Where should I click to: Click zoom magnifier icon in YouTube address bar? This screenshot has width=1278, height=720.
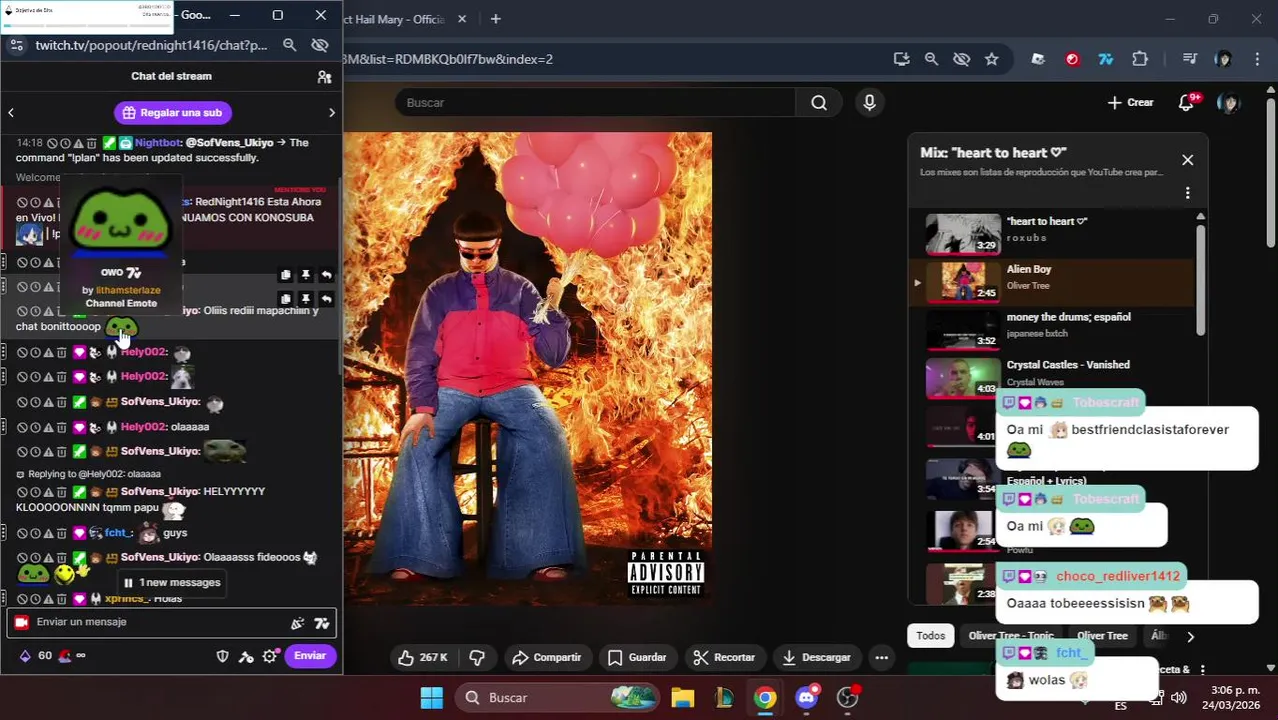tap(931, 59)
